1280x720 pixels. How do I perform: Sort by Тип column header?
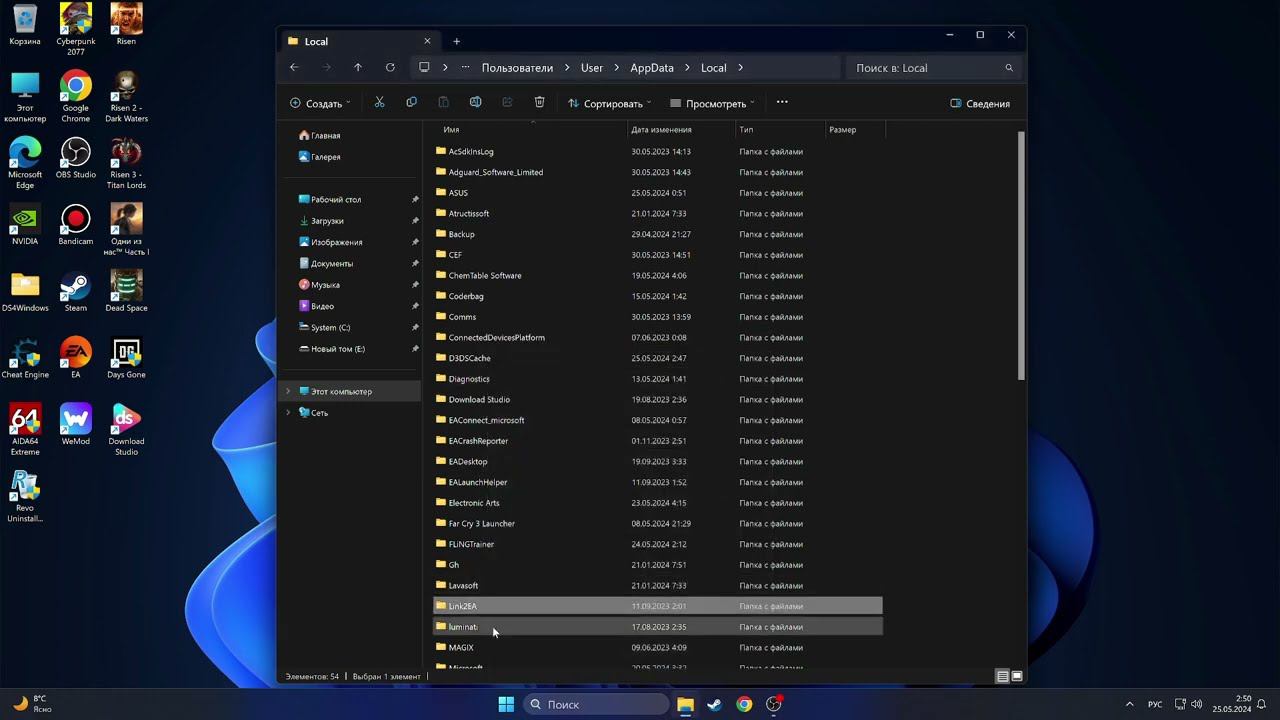coord(746,129)
